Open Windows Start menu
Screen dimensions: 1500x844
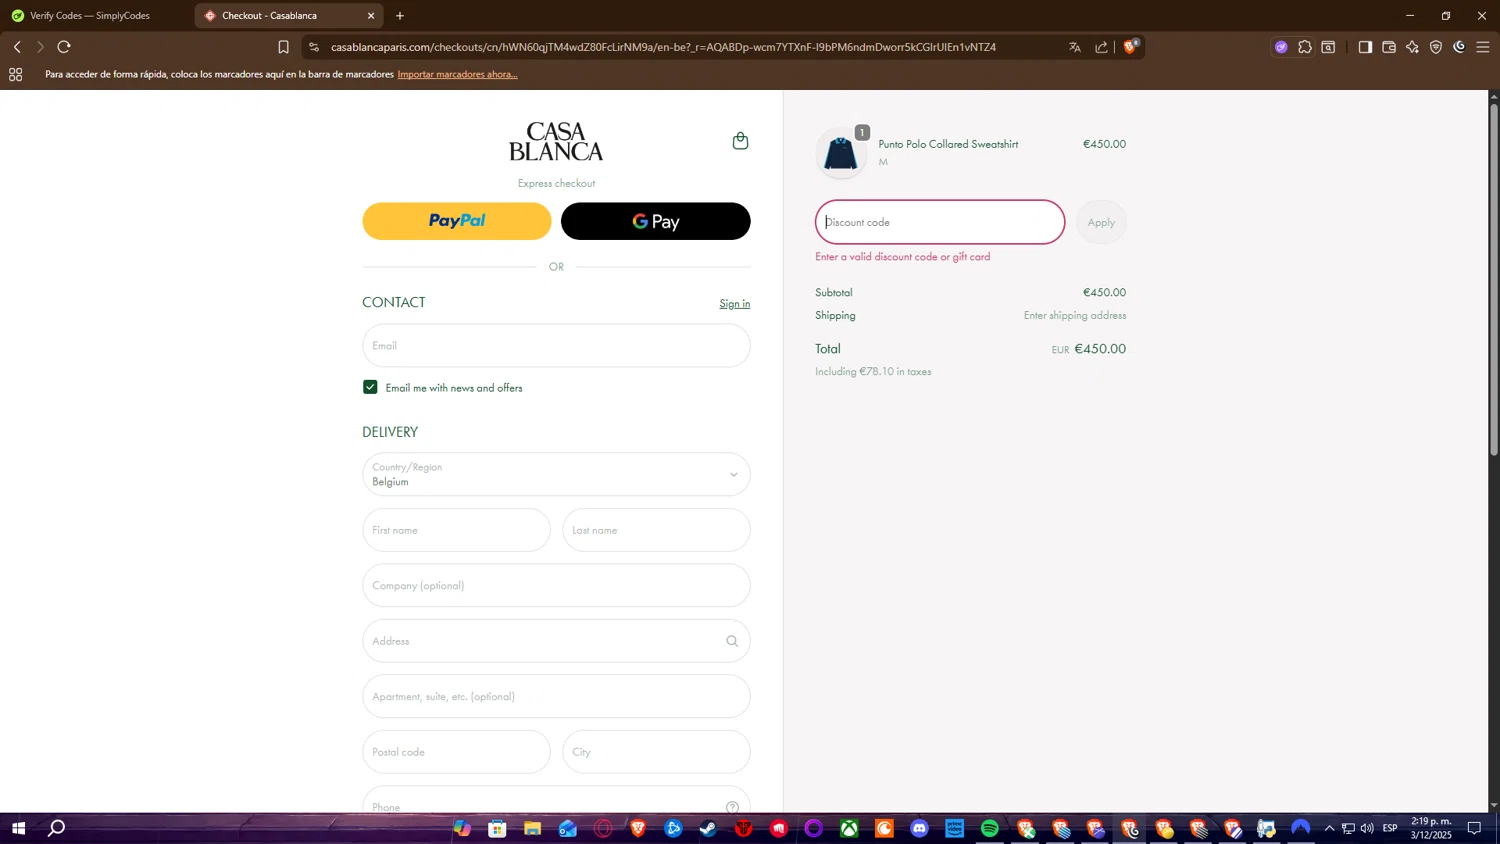(18, 829)
